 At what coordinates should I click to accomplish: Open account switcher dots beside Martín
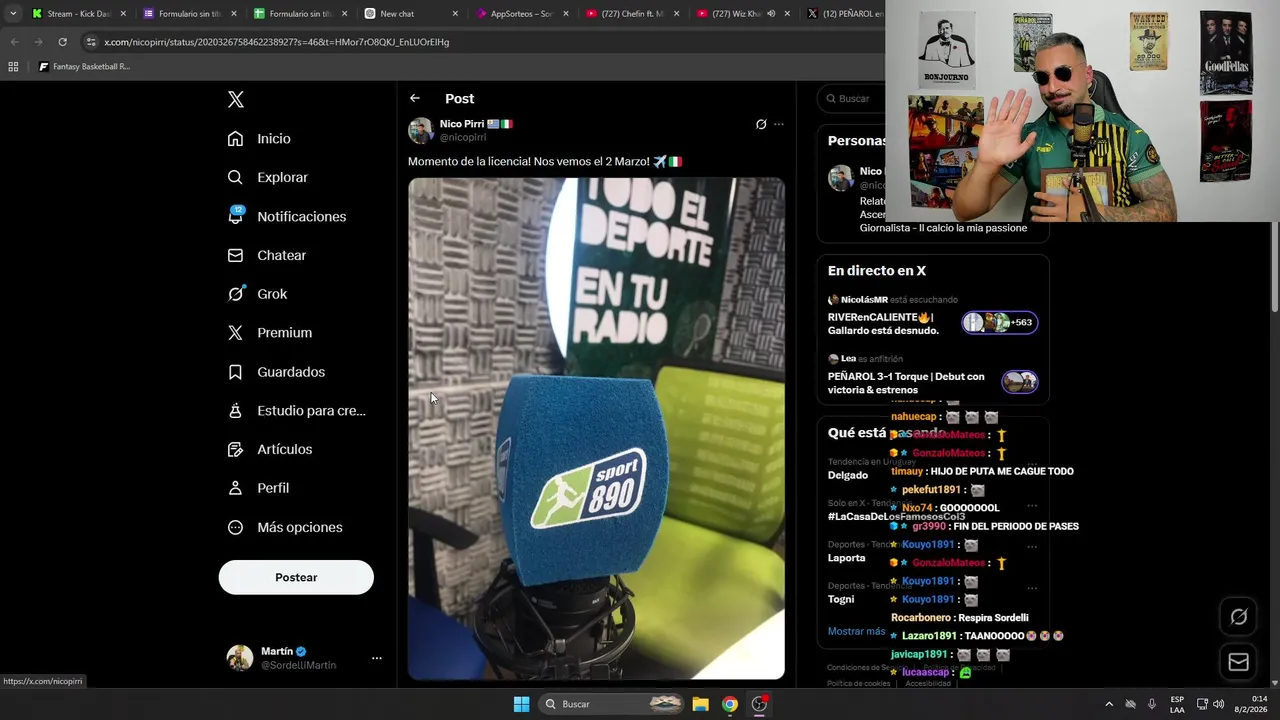click(377, 658)
